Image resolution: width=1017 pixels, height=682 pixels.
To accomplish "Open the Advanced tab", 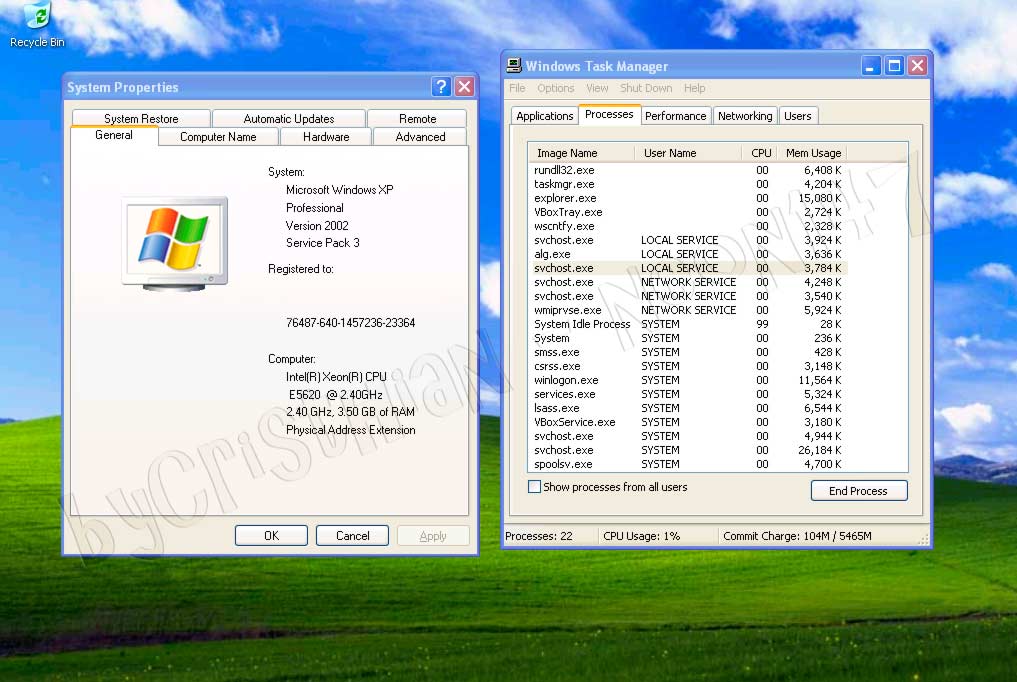I will point(420,137).
